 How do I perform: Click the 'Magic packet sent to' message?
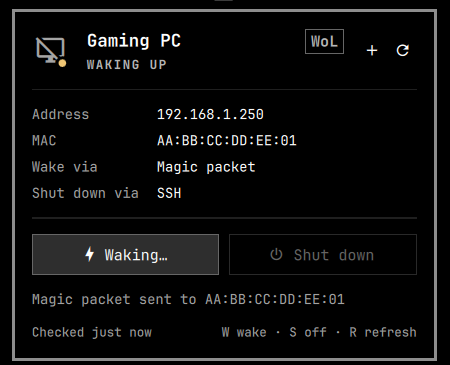pos(188,299)
